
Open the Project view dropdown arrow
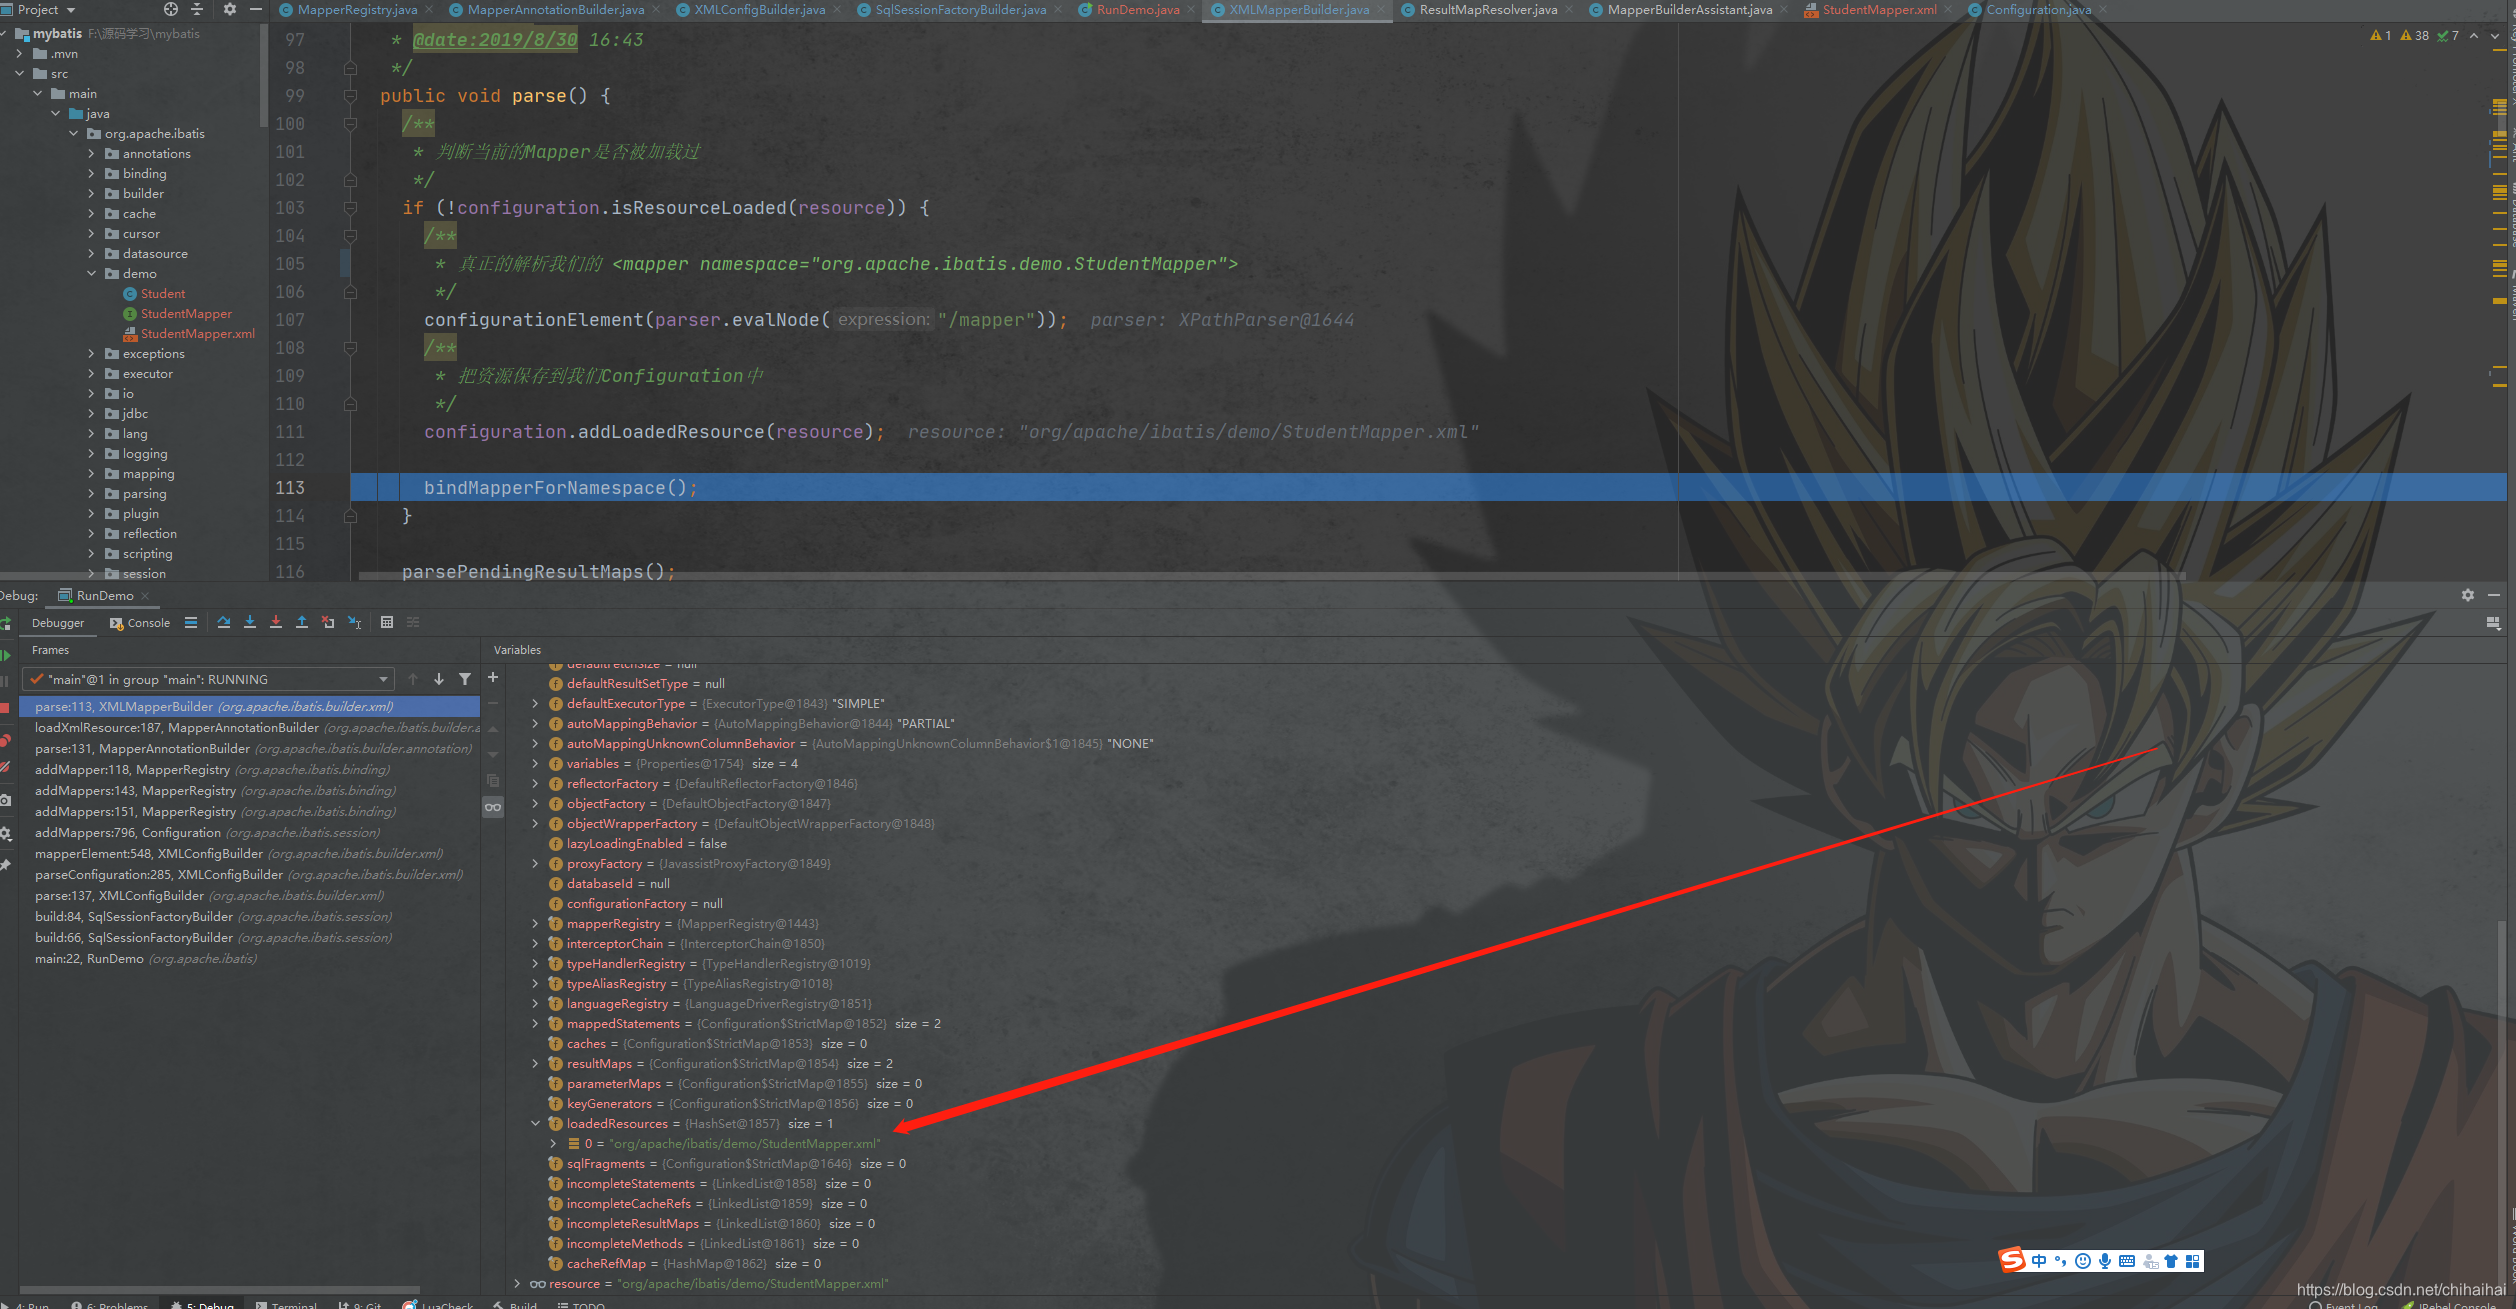click(71, 9)
